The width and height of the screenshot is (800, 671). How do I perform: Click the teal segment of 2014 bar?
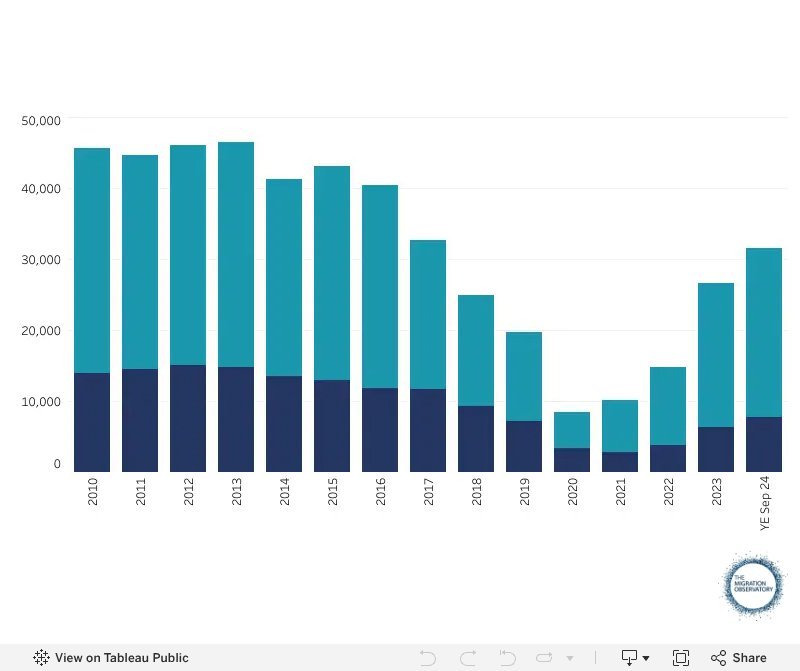click(284, 278)
